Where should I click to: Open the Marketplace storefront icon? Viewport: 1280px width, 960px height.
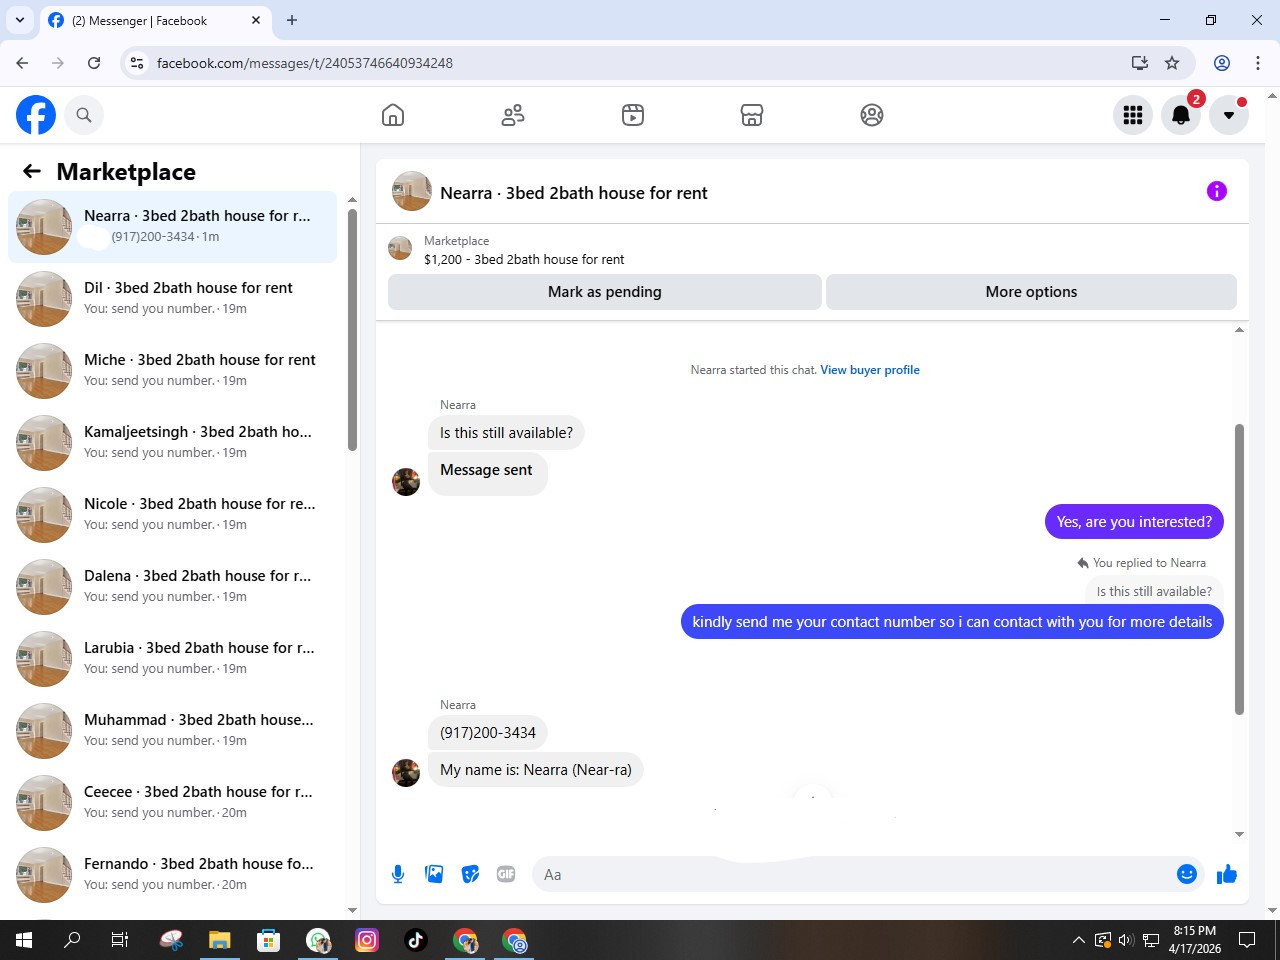(x=752, y=115)
